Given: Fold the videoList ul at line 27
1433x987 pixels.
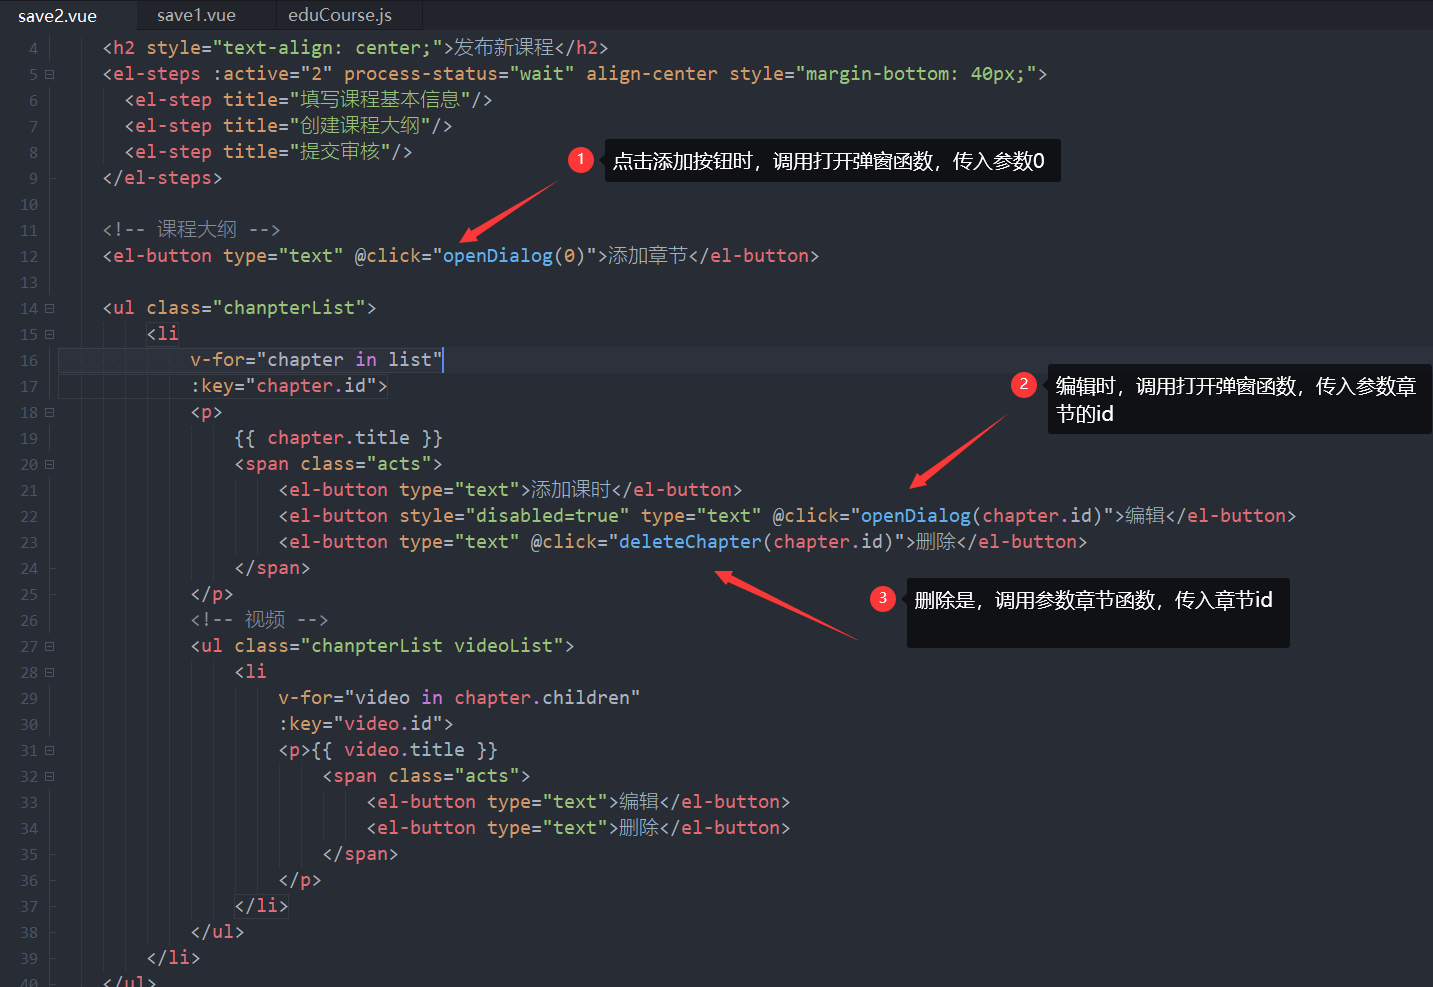Looking at the screenshot, I should (x=49, y=646).
